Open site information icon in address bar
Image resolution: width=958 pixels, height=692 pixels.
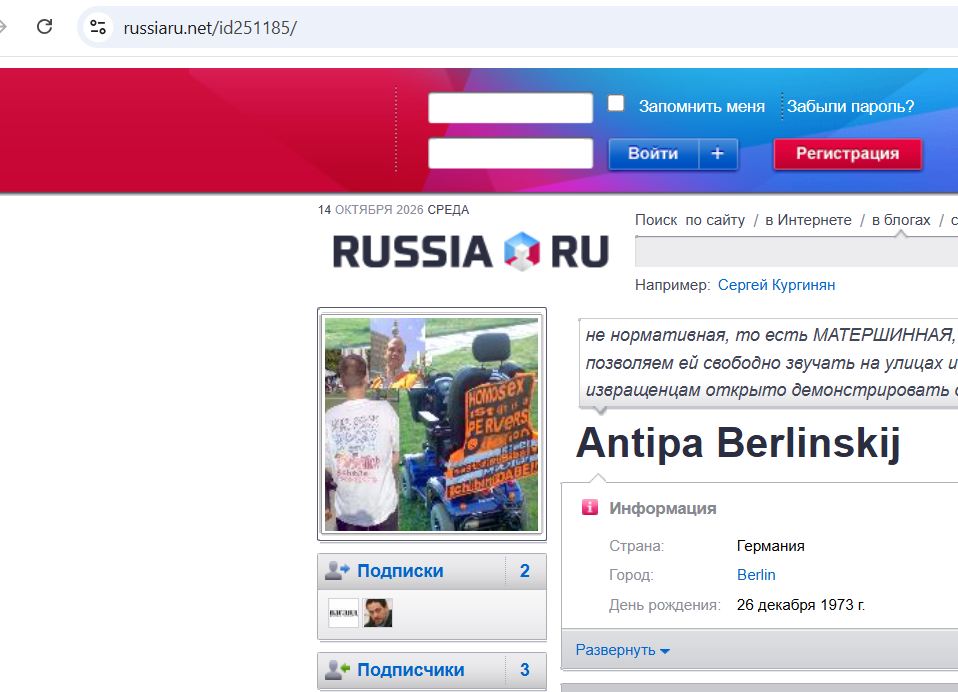pyautogui.click(x=98, y=27)
